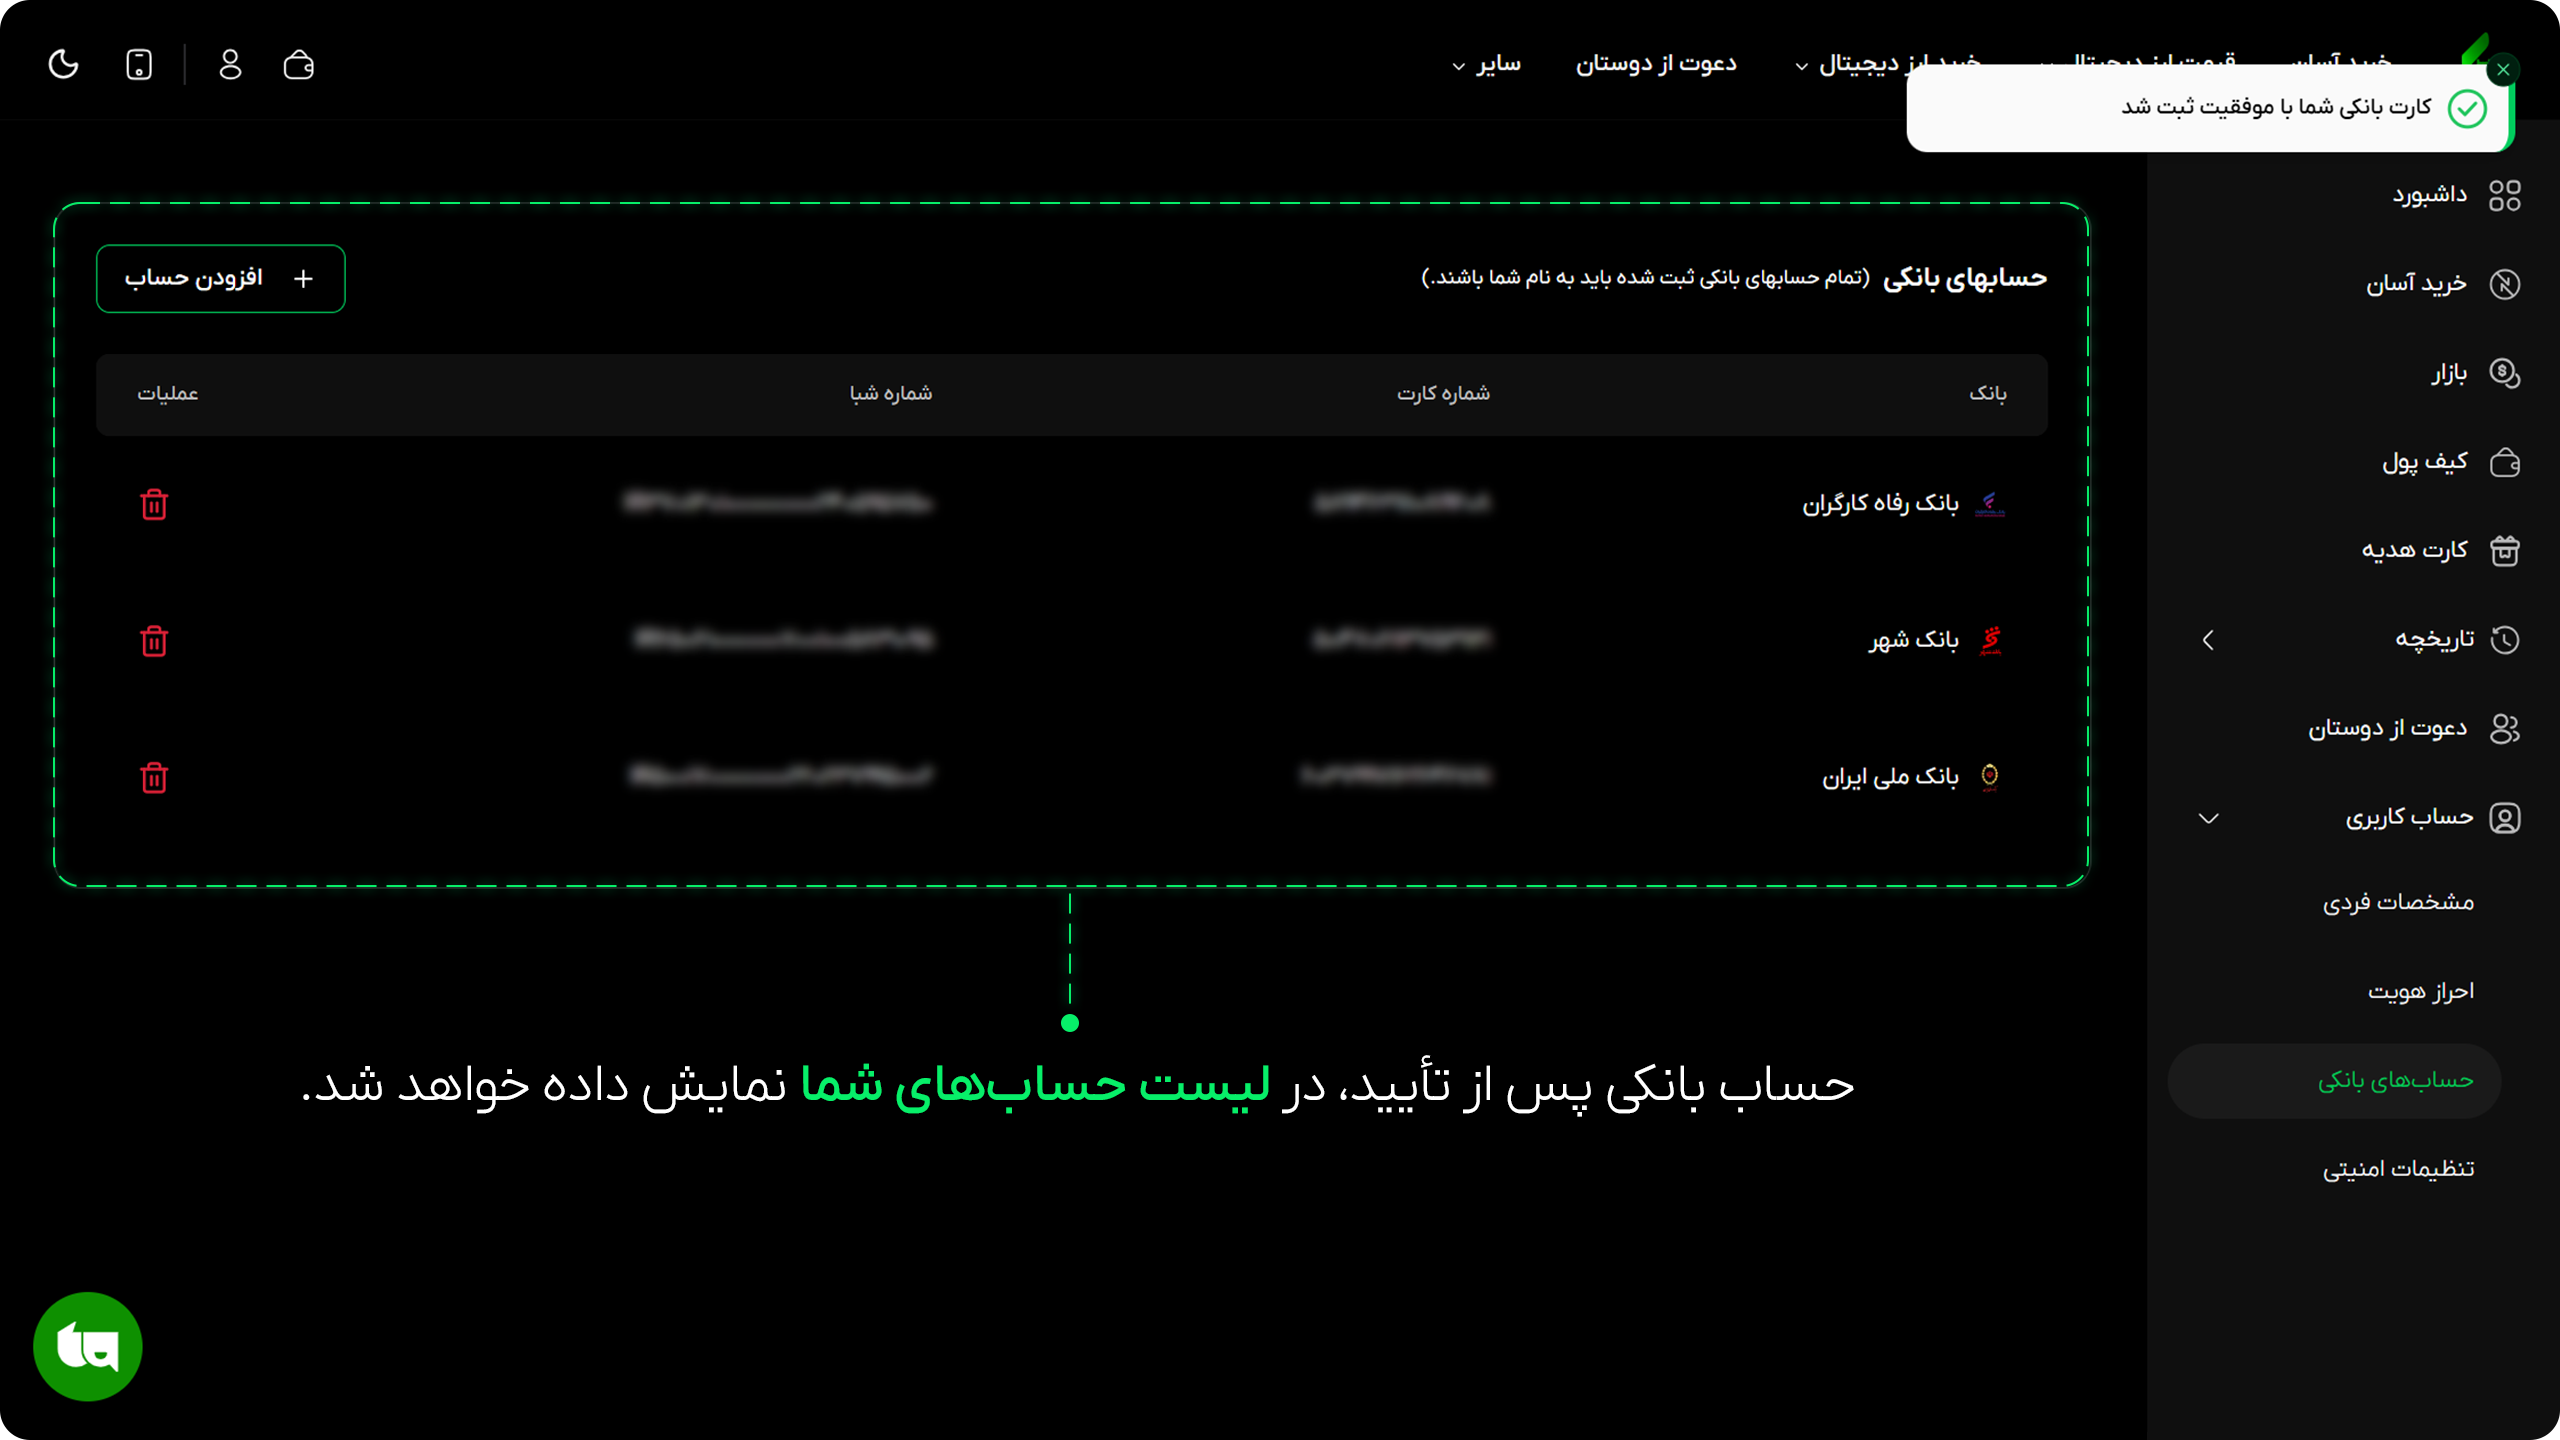The height and width of the screenshot is (1440, 2560).
Task: Delete the بانک ملی ایران account
Action: 154,777
